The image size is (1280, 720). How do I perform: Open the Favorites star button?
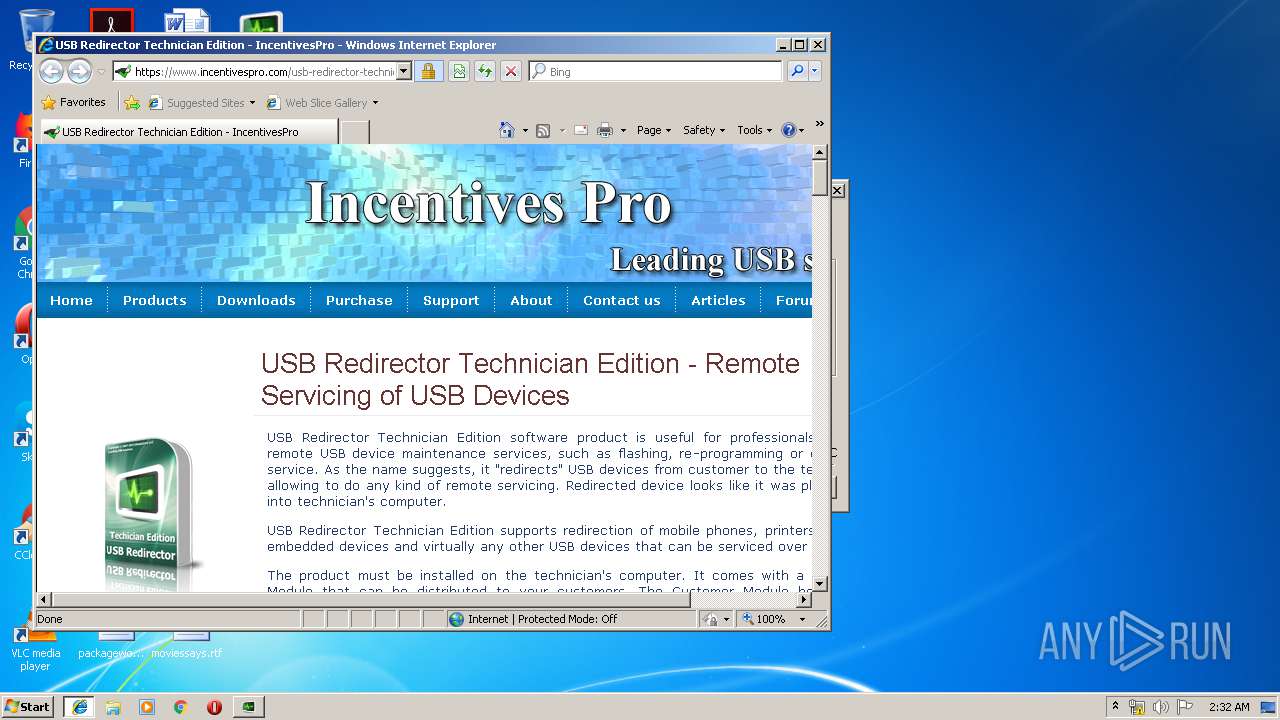pyautogui.click(x=73, y=102)
